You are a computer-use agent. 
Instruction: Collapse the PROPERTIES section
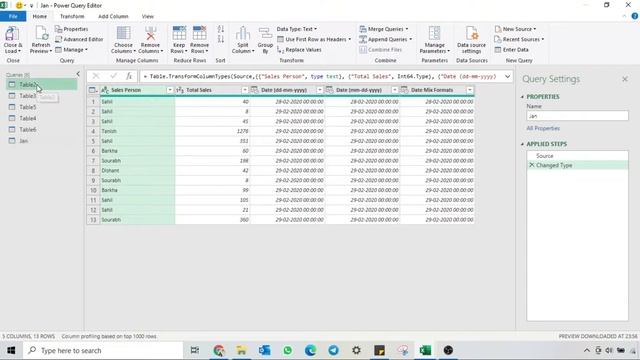pos(522,97)
